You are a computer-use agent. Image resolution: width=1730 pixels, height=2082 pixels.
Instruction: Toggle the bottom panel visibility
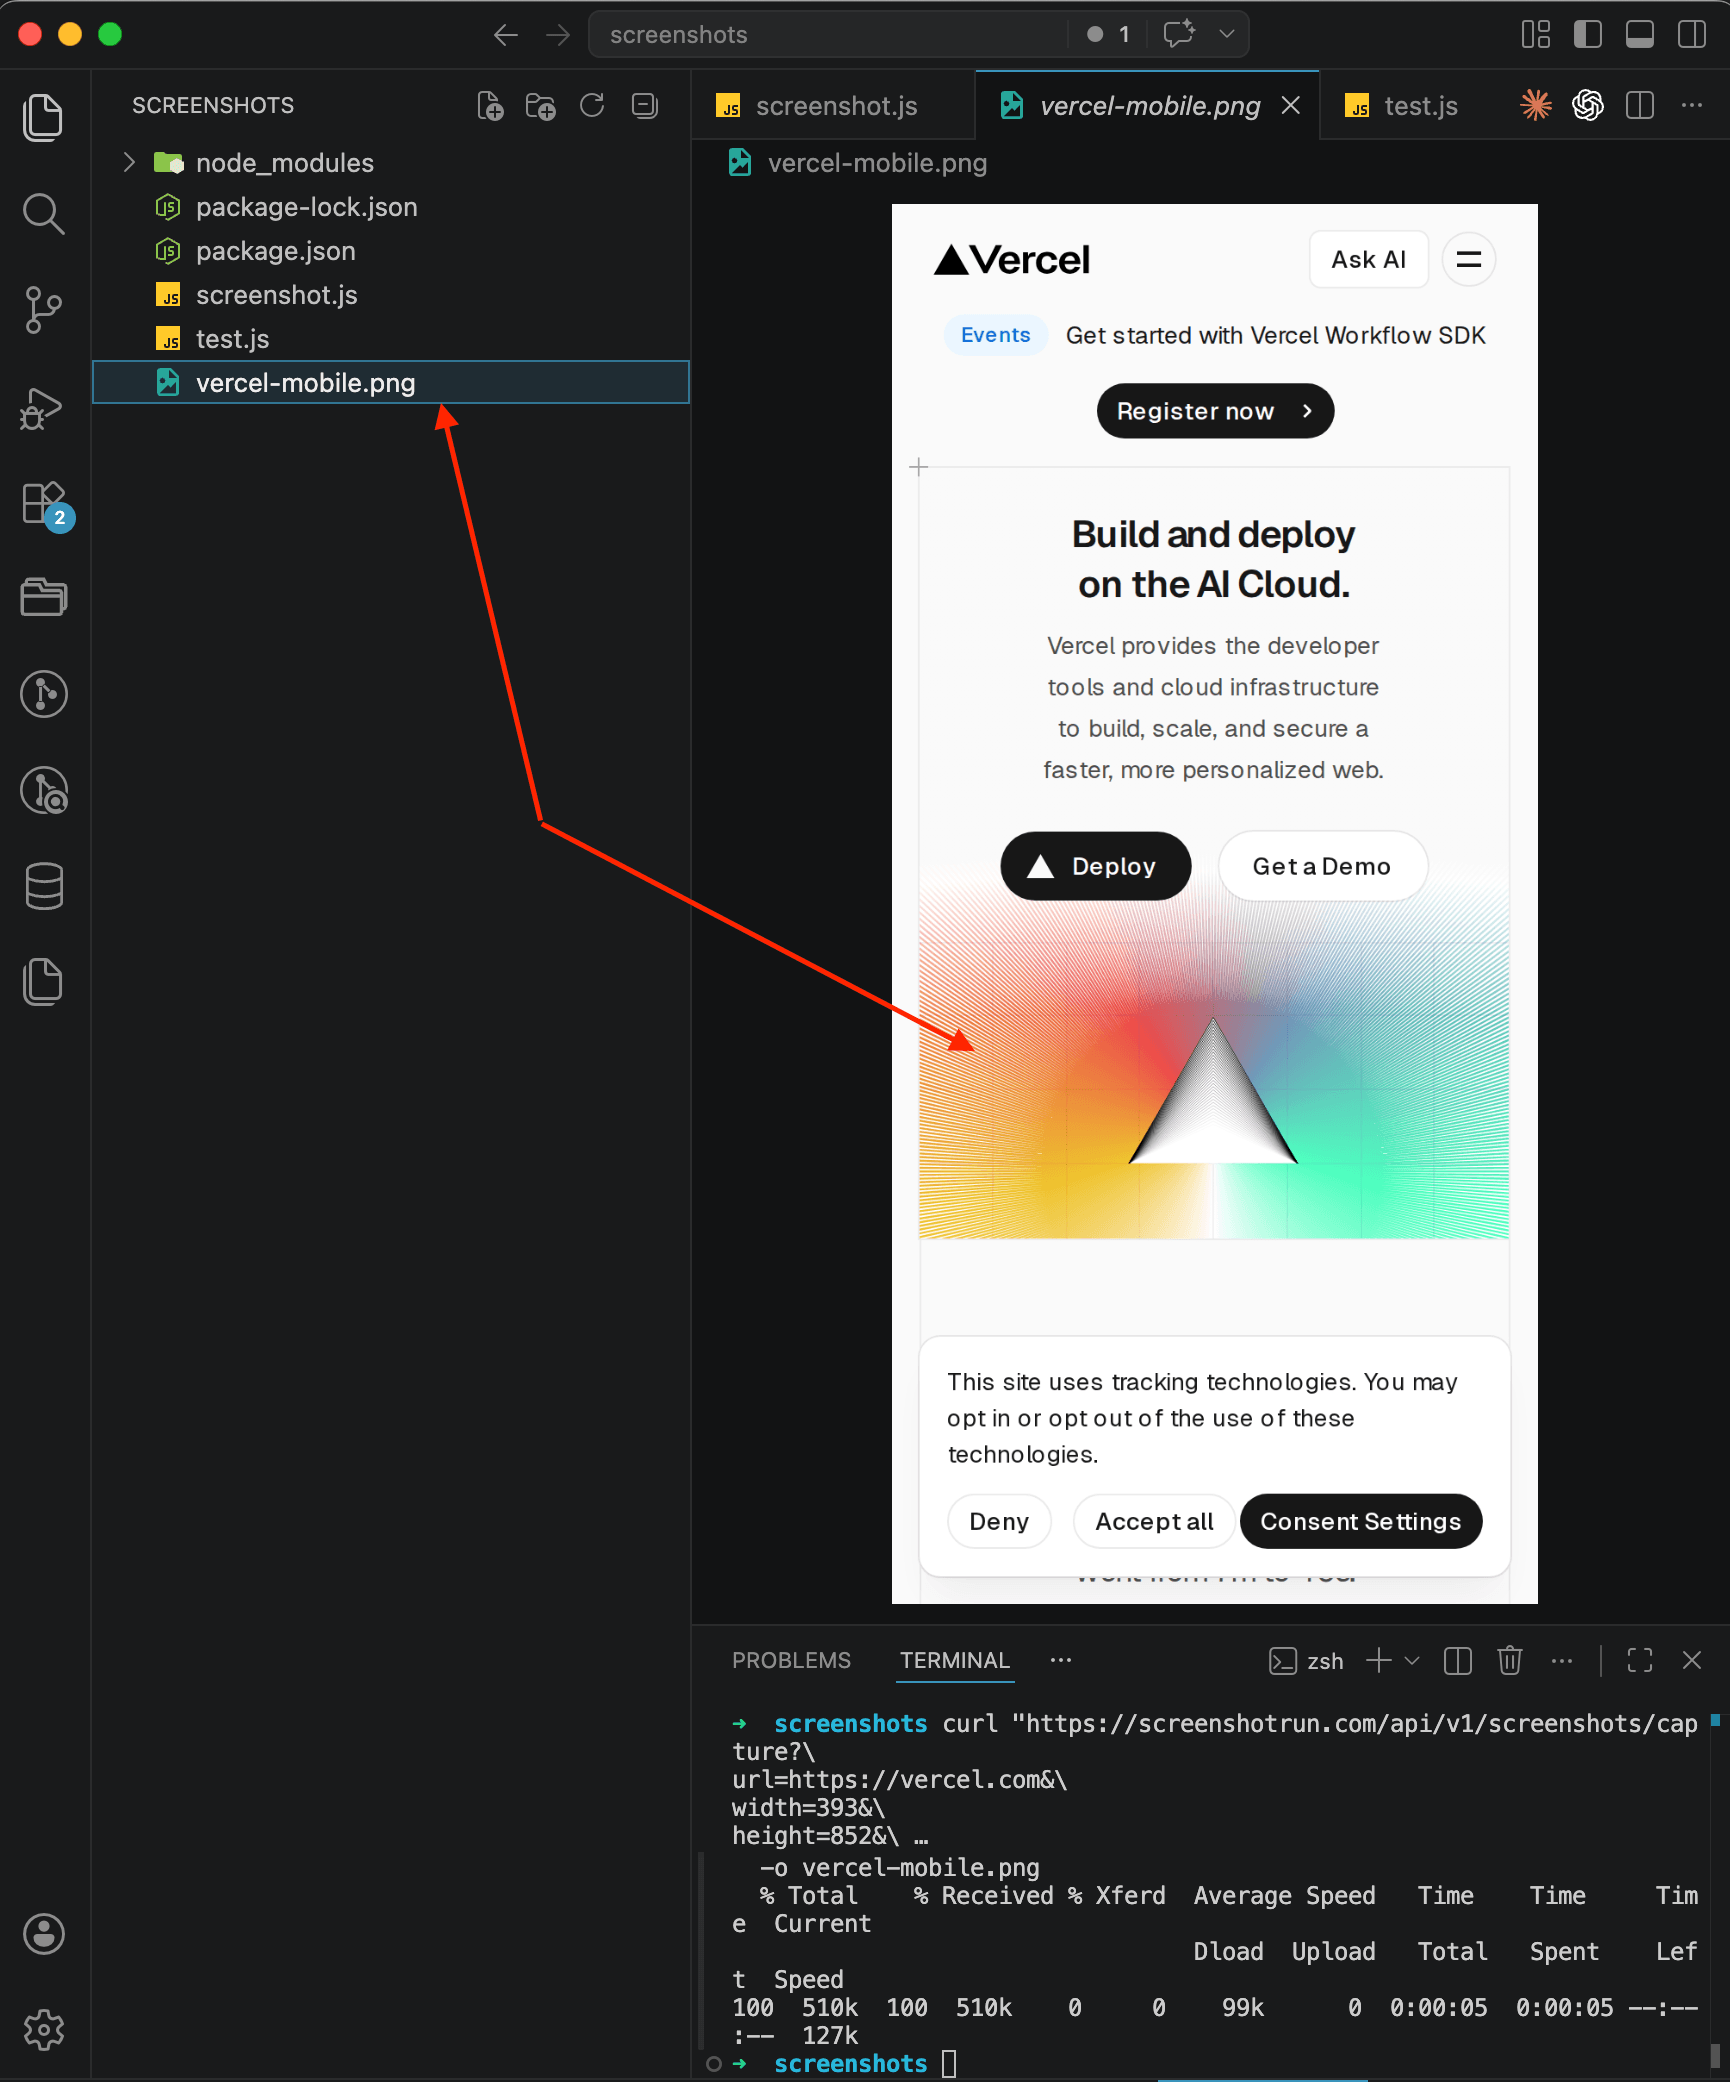point(1639,33)
